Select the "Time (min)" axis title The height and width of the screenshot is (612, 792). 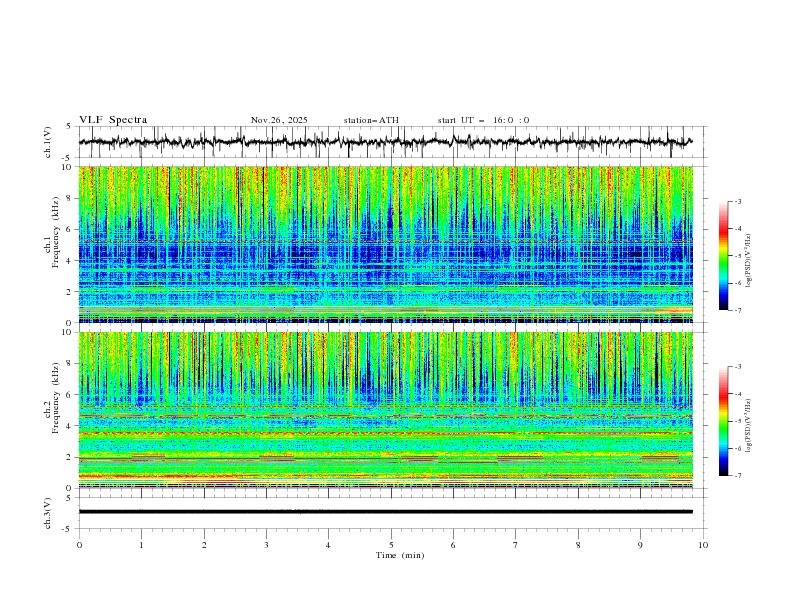coord(400,555)
